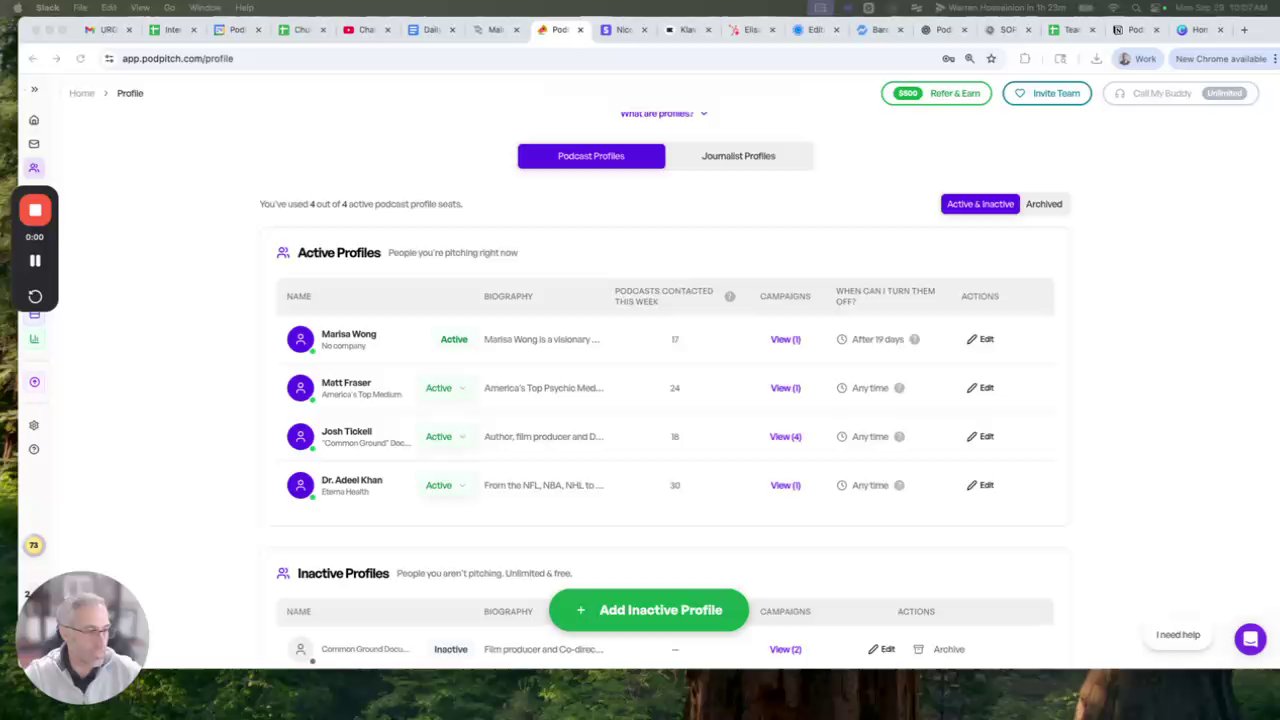Bookmark the page with star icon
The height and width of the screenshot is (720, 1280).
click(x=991, y=59)
